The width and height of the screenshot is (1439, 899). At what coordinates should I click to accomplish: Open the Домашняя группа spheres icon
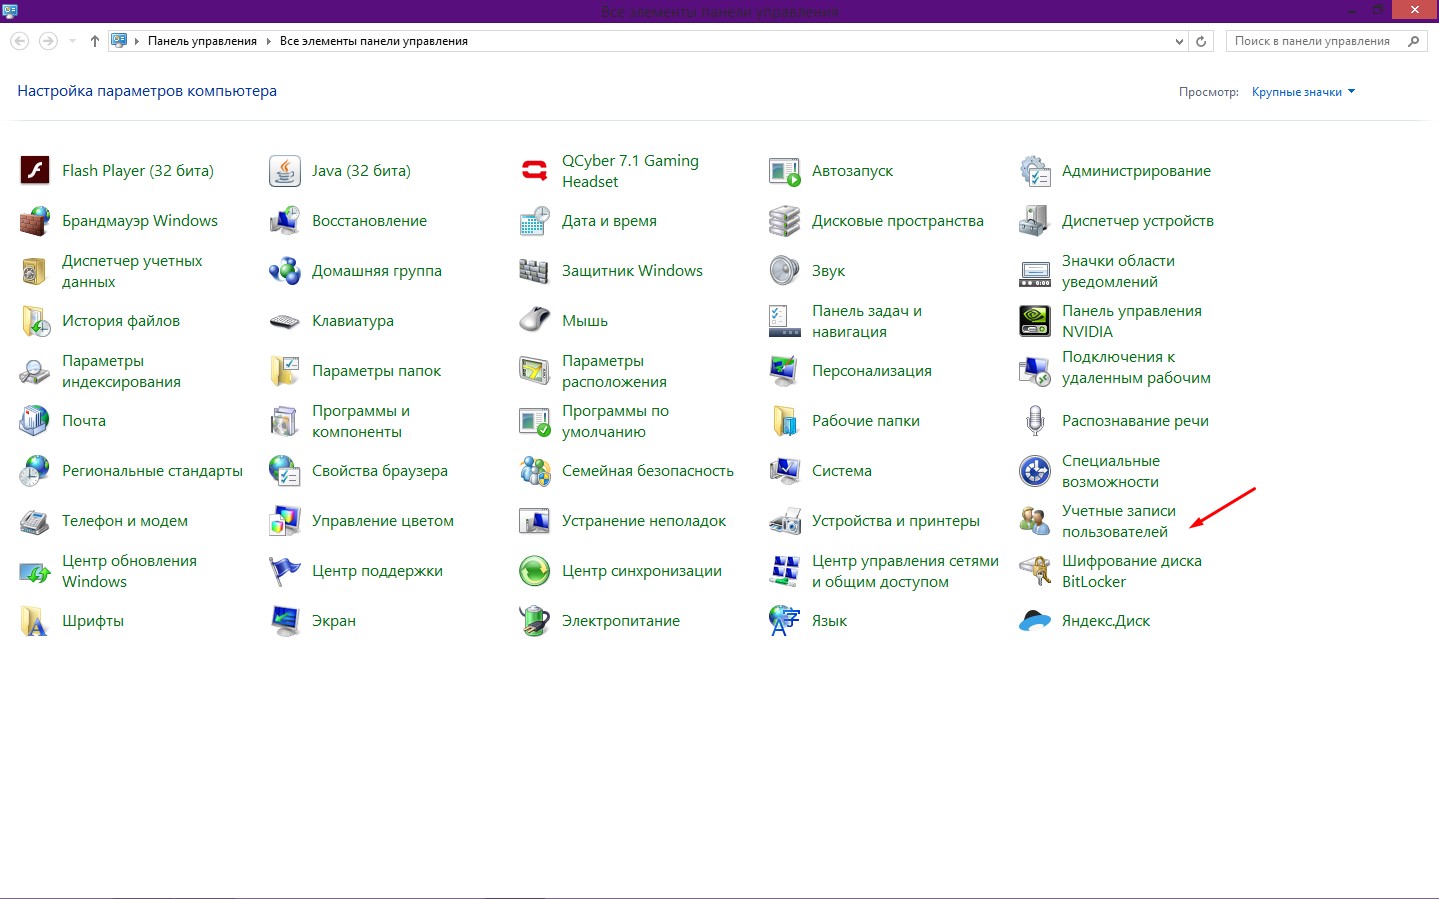(x=285, y=271)
